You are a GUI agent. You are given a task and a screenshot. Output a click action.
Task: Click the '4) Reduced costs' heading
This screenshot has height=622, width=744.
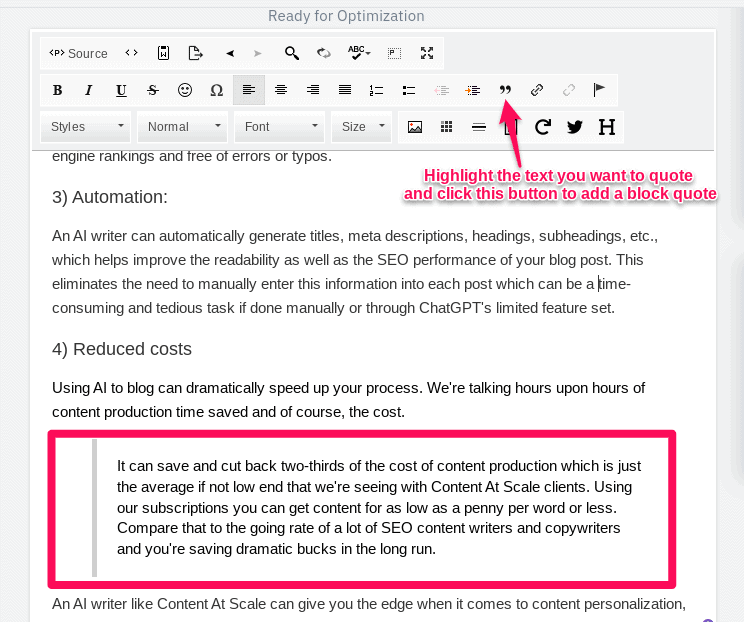(x=122, y=349)
